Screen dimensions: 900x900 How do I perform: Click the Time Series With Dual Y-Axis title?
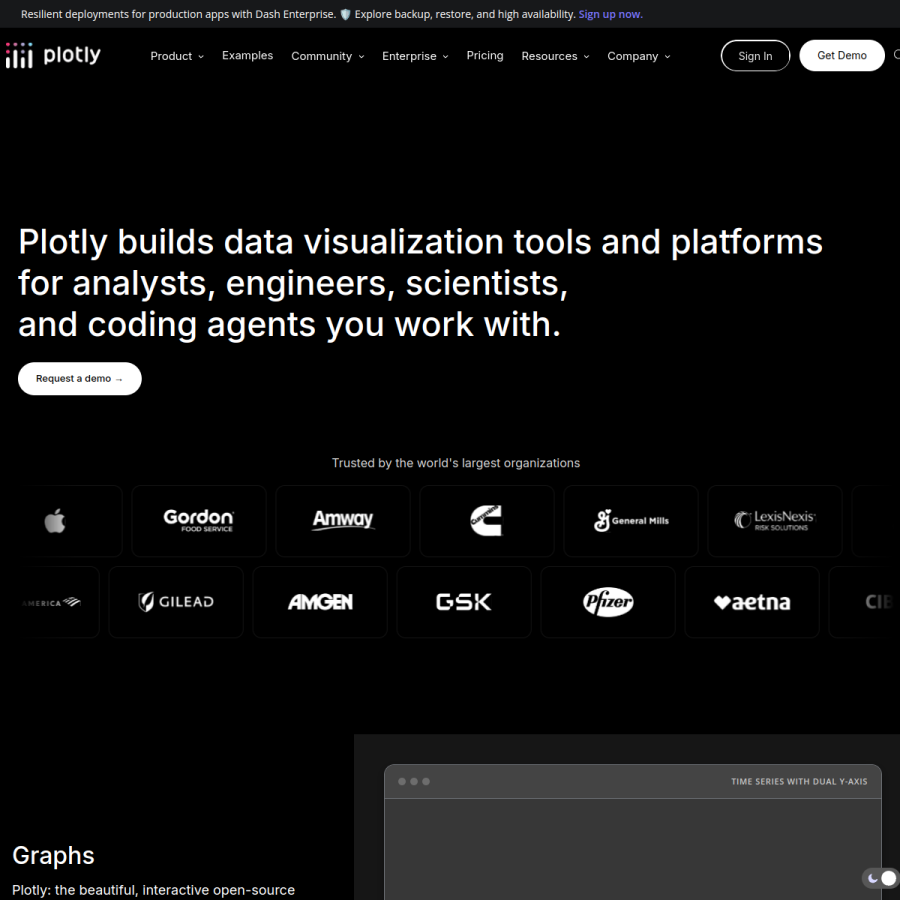point(799,782)
